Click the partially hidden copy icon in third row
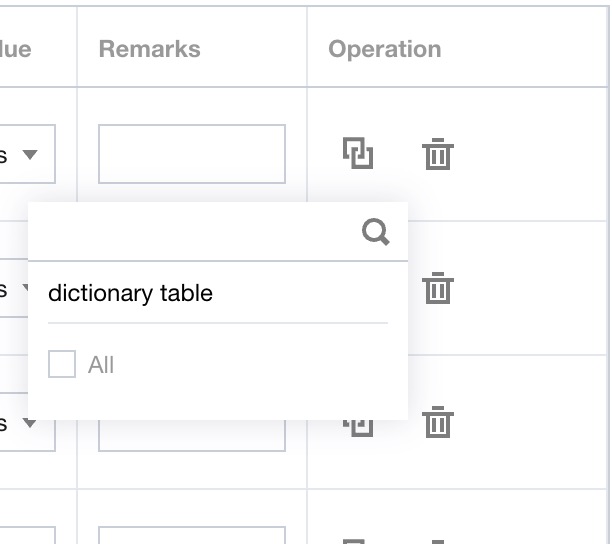This screenshot has width=612, height=544. coord(358,427)
